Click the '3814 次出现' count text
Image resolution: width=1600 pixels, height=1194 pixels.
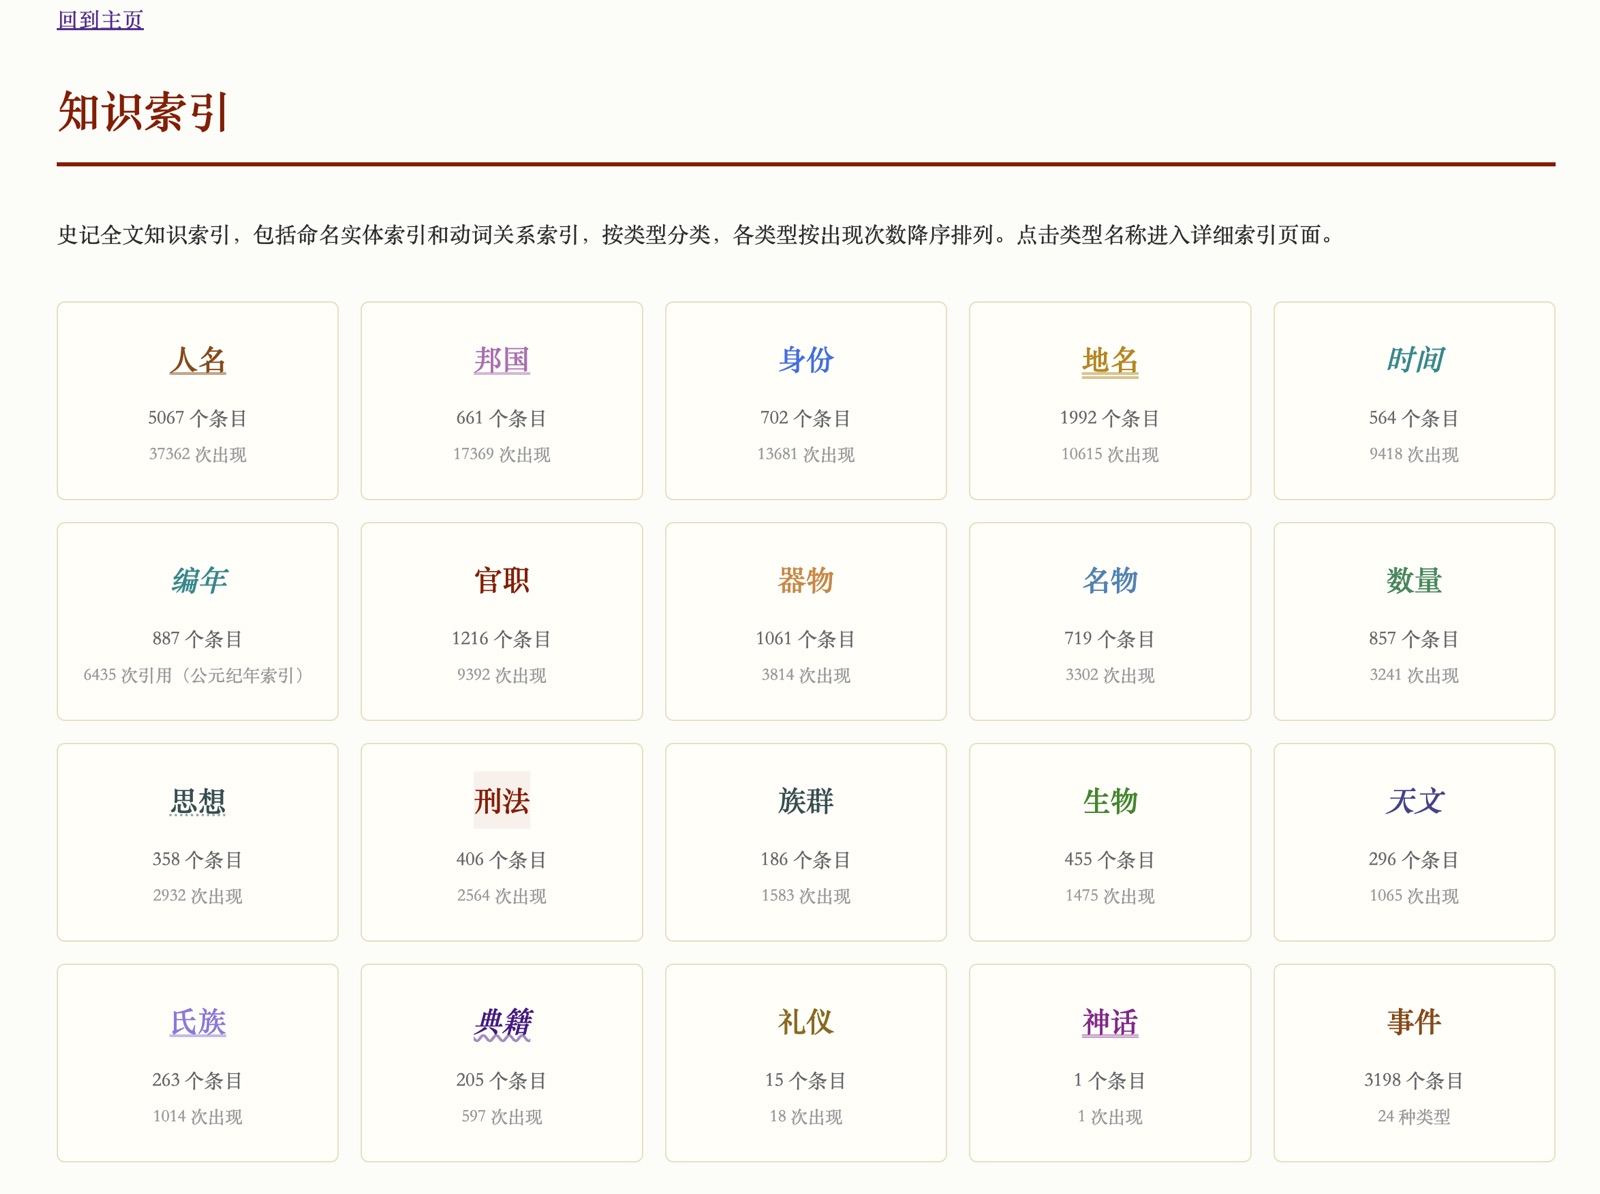(806, 675)
